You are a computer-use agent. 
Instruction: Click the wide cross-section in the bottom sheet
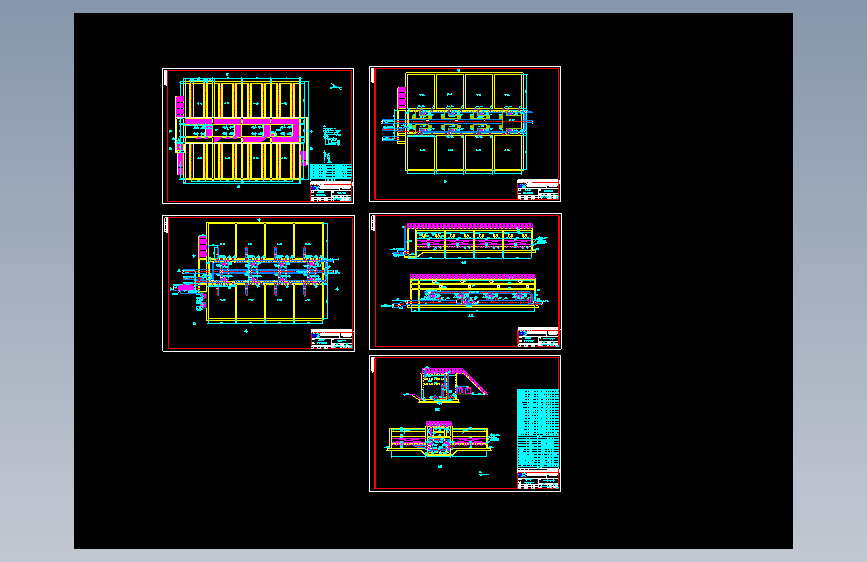point(441,440)
